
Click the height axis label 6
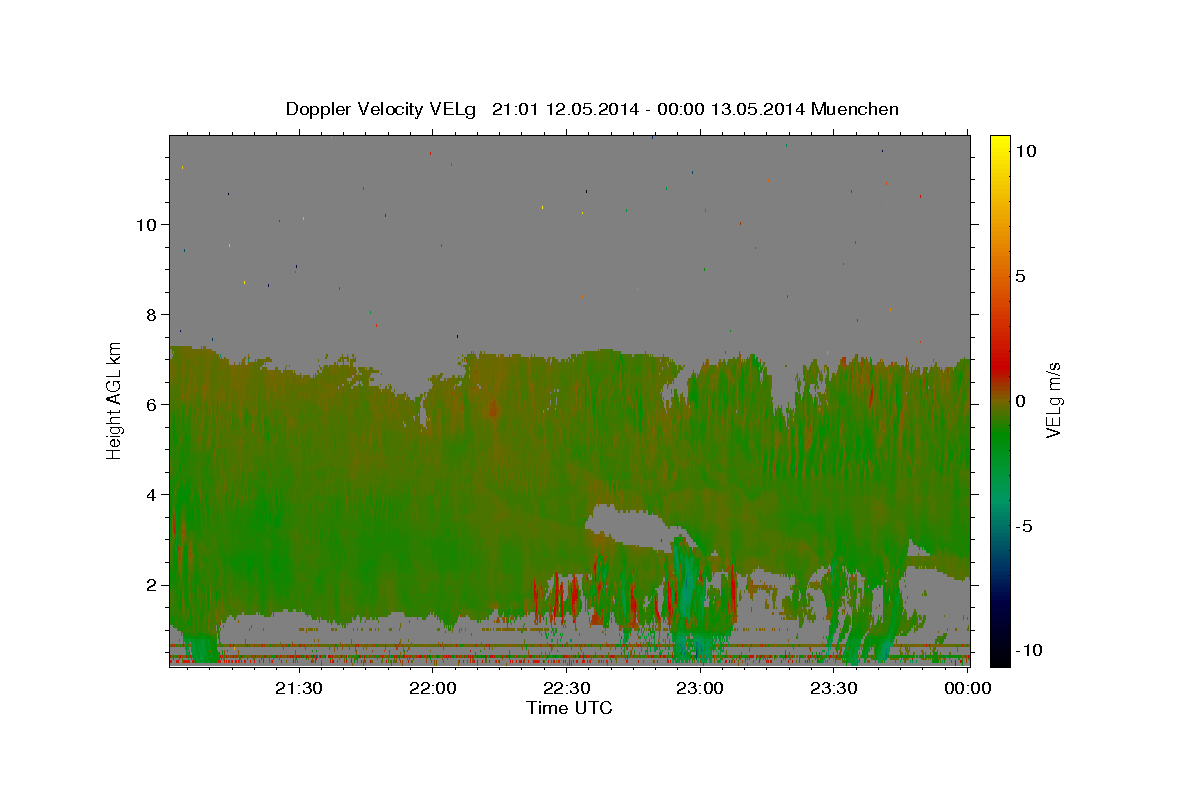[150, 404]
